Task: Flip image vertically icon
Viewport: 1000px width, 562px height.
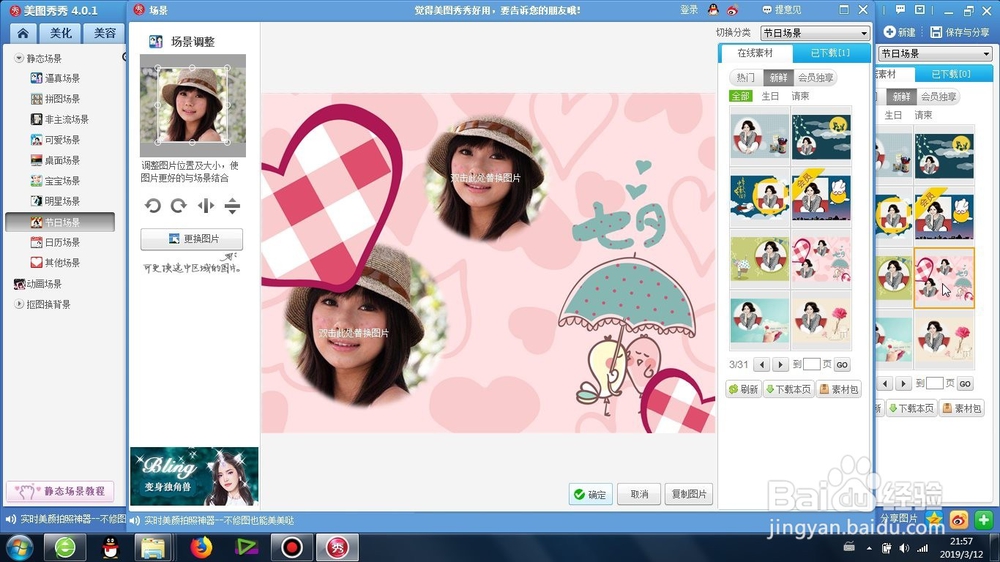Action: click(x=232, y=205)
